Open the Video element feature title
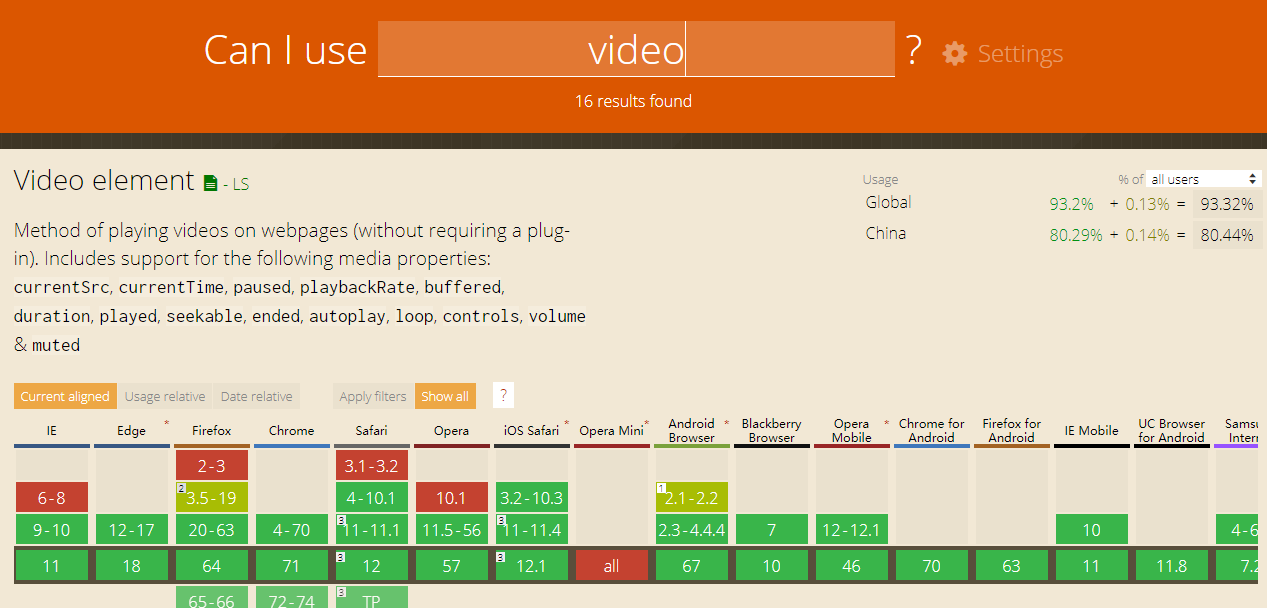The width and height of the screenshot is (1267, 608). [104, 181]
